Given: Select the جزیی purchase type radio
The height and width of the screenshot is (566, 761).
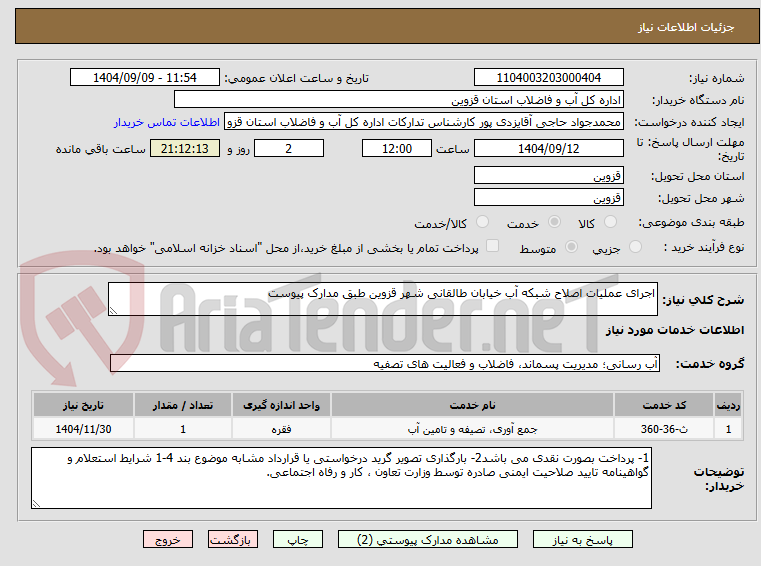Looking at the screenshot, I should point(635,247).
